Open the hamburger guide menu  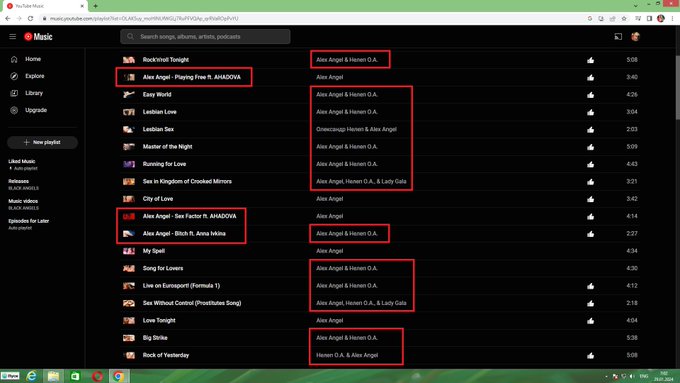tap(13, 36)
